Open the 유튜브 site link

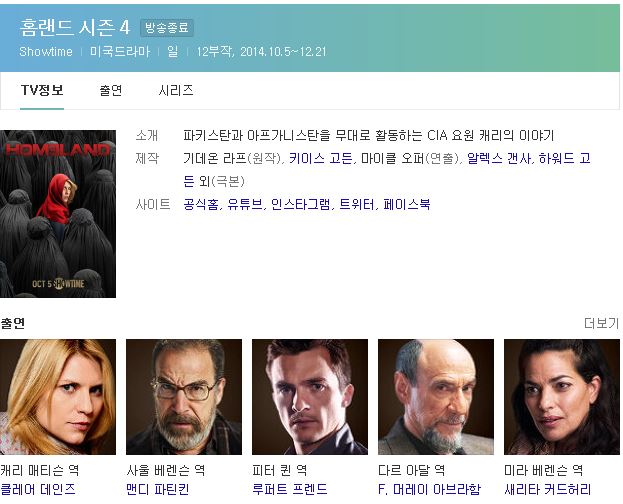(x=245, y=204)
